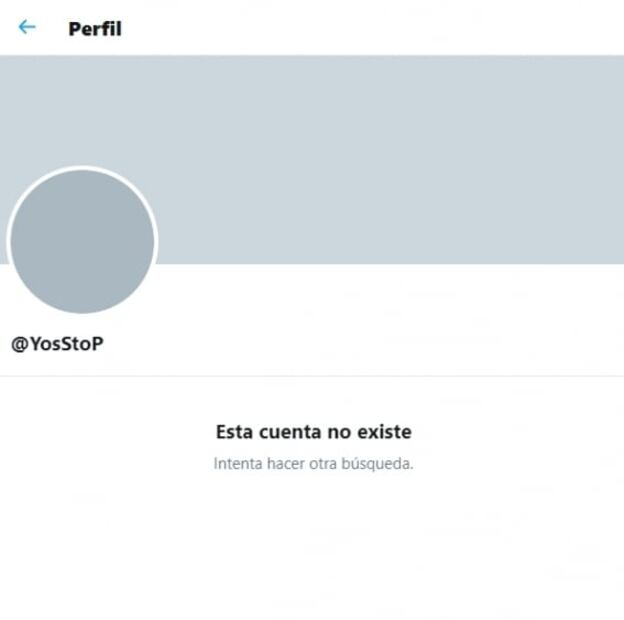
Task: Click "Intenta hacer otra búsqueda." text
Action: tap(314, 464)
